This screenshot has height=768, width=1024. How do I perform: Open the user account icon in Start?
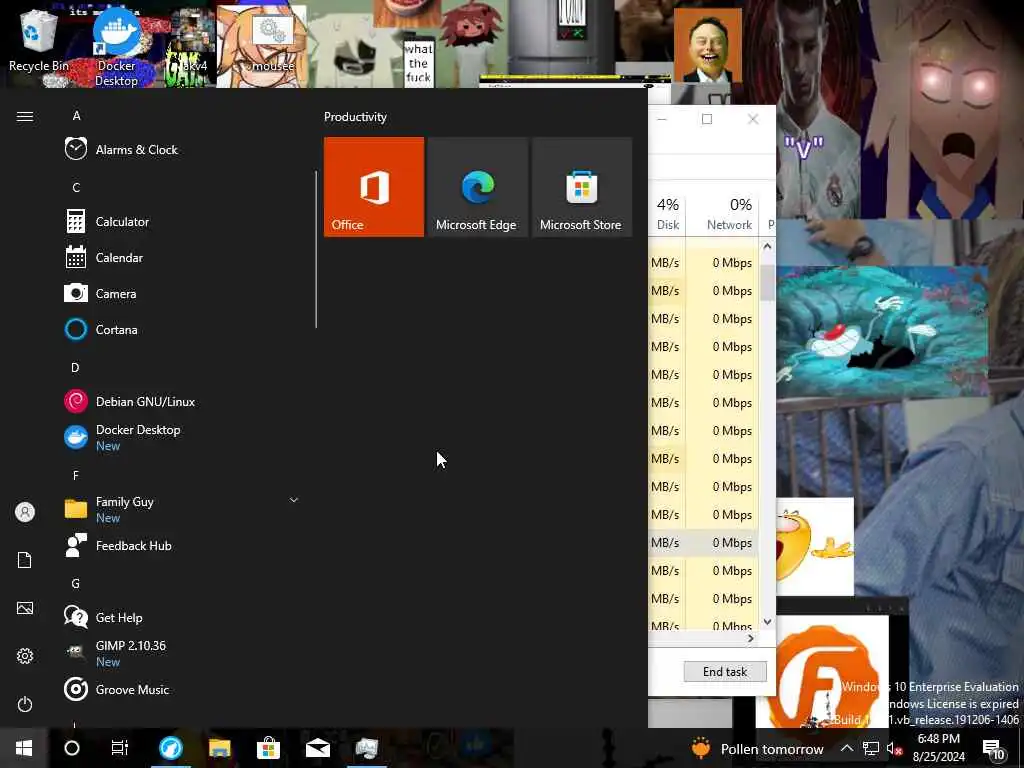[x=25, y=512]
